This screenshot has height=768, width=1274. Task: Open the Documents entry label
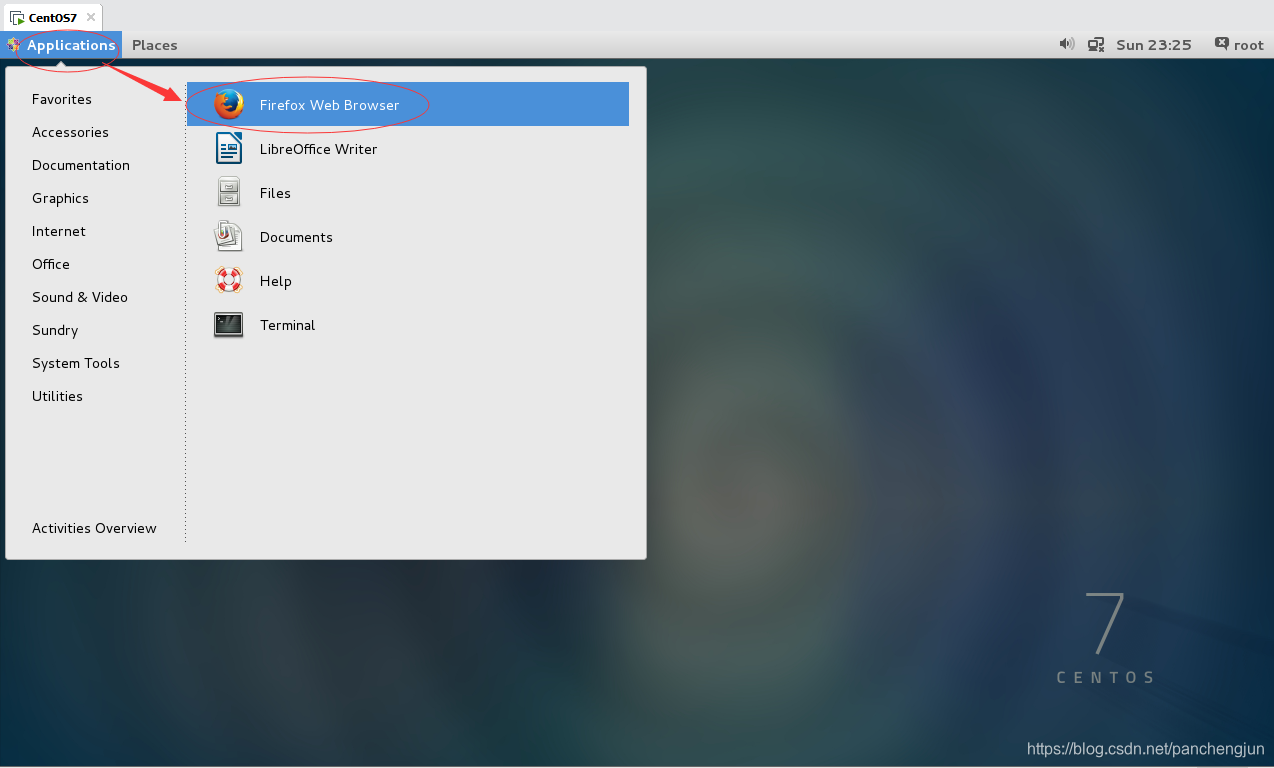click(296, 237)
